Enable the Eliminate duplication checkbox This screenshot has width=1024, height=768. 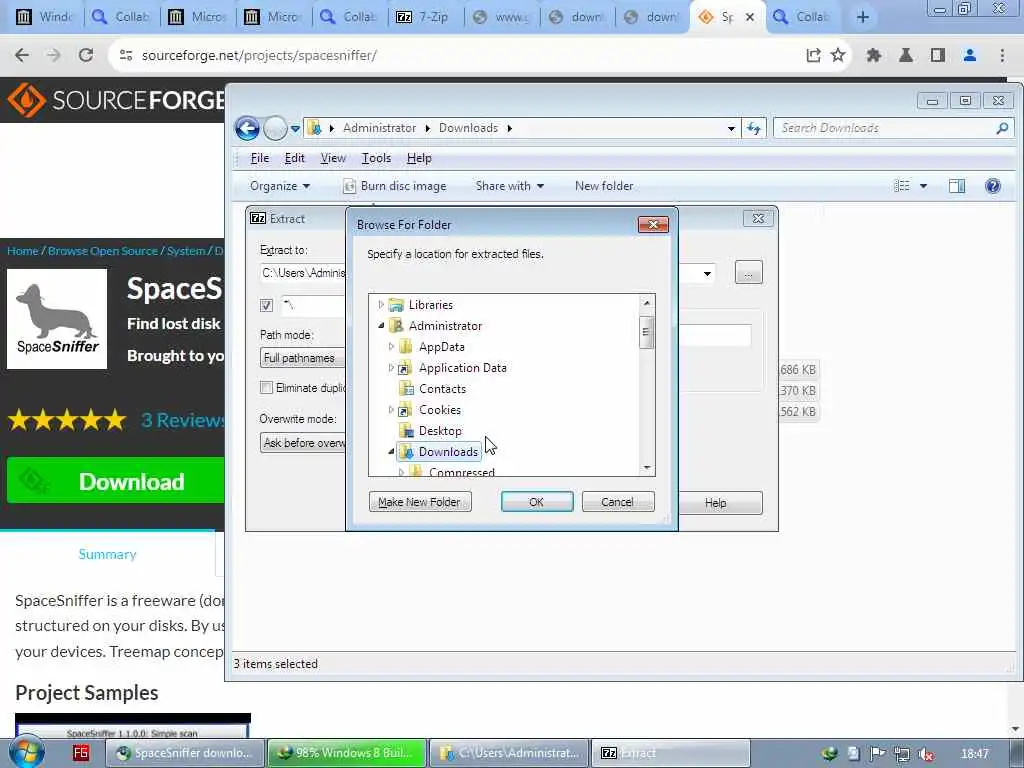coord(266,388)
